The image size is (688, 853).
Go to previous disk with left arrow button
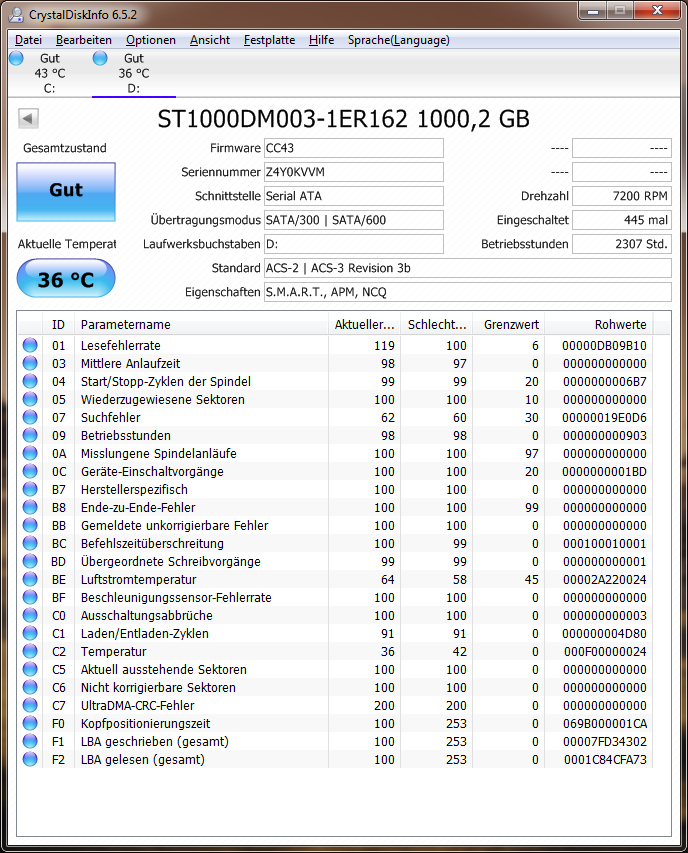coord(28,118)
